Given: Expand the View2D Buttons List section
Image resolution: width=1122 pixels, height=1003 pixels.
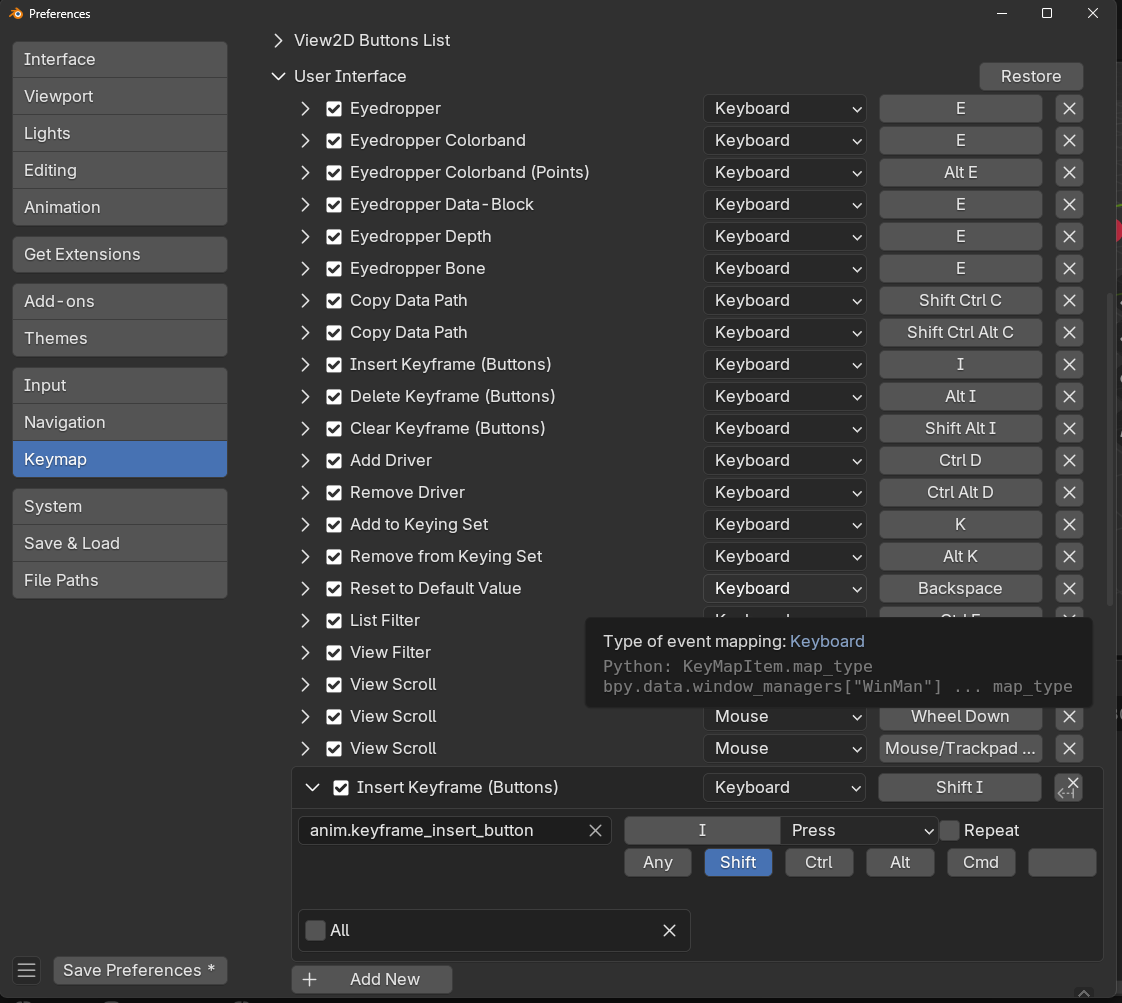Looking at the screenshot, I should pos(278,41).
